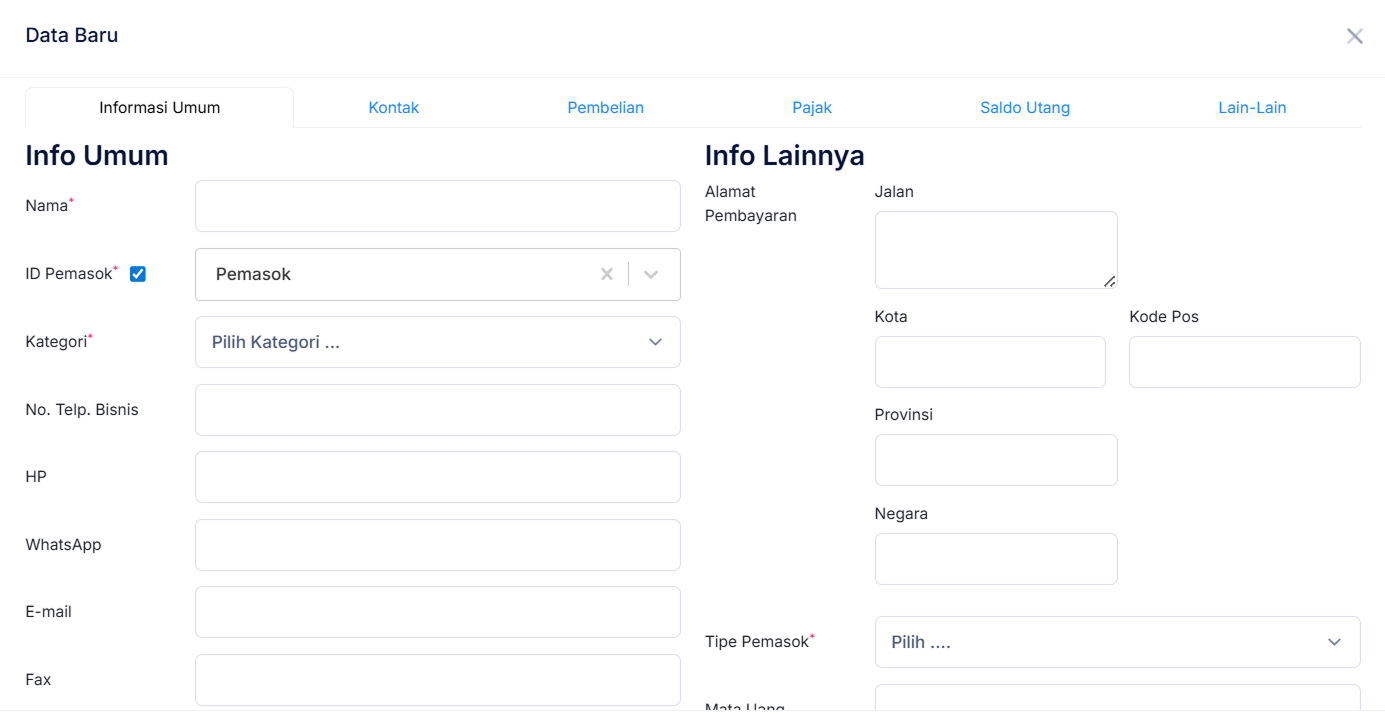Click the Nama input field

click(x=437, y=206)
